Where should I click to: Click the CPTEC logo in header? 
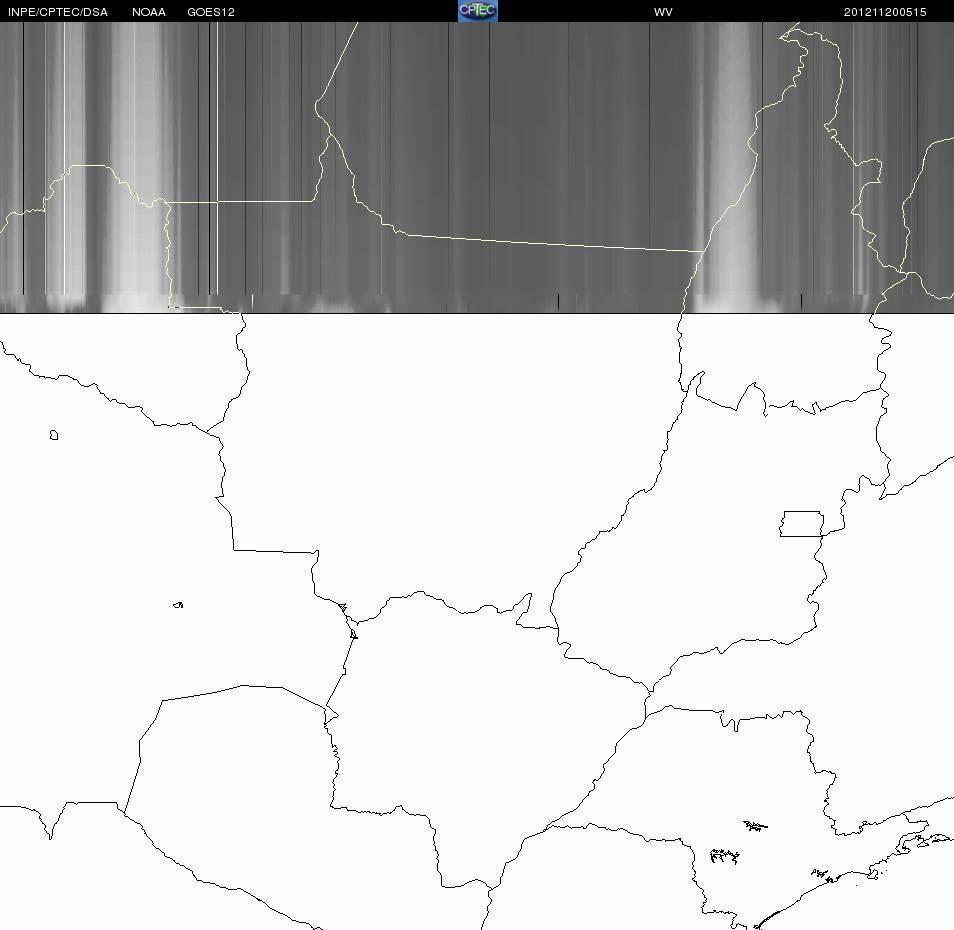pos(478,11)
